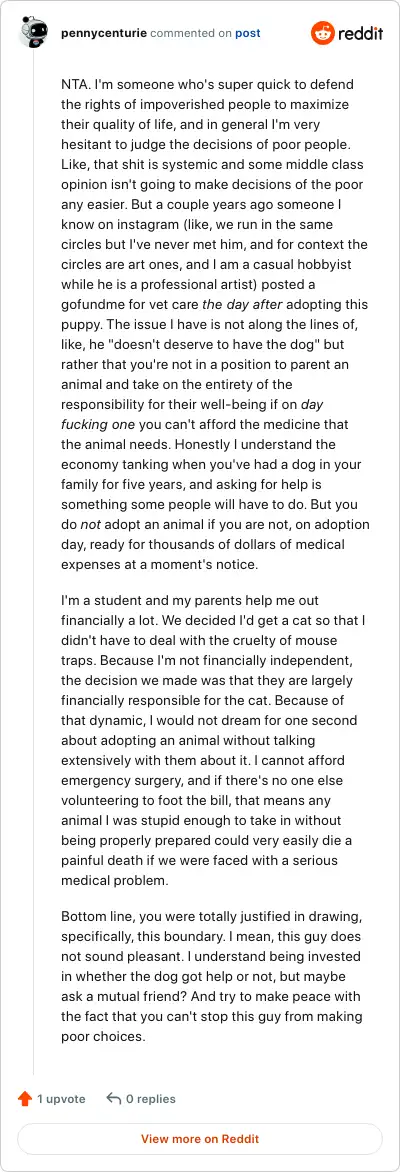This screenshot has height=1172, width=400.
Task: Open the pennycenturie user profile link
Action: (x=104, y=33)
